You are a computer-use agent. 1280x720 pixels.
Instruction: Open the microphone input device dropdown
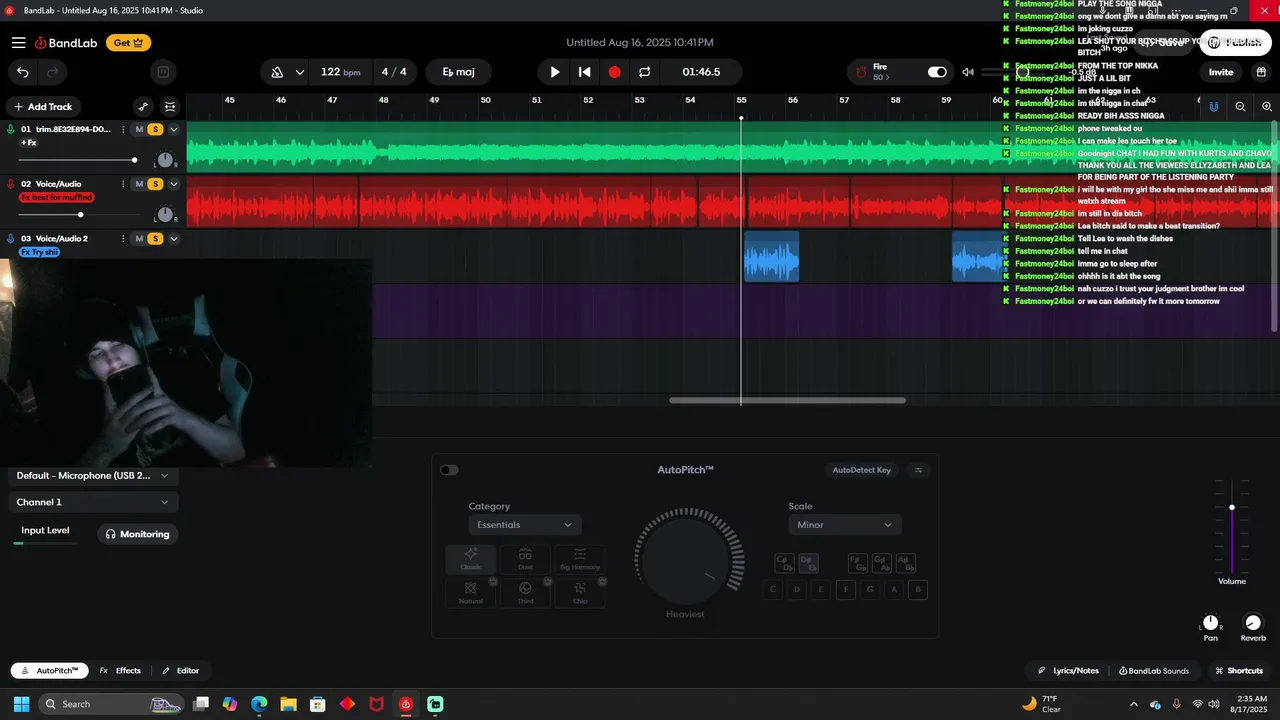coord(93,476)
